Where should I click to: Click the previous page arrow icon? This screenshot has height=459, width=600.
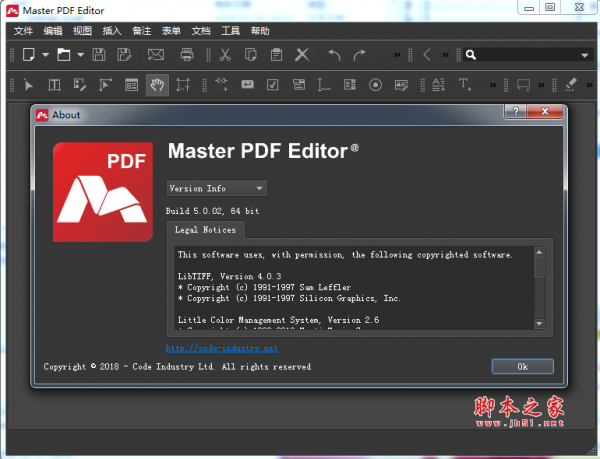point(427,55)
